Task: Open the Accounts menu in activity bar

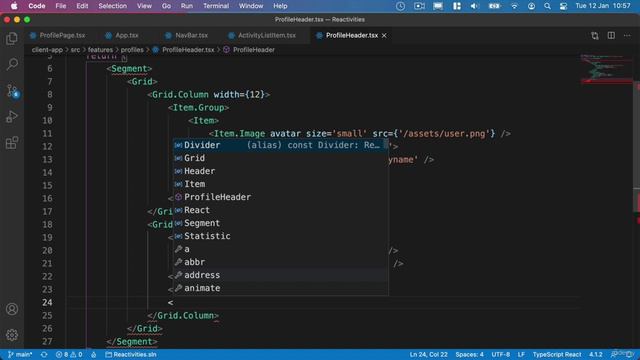Action: pyautogui.click(x=12, y=309)
